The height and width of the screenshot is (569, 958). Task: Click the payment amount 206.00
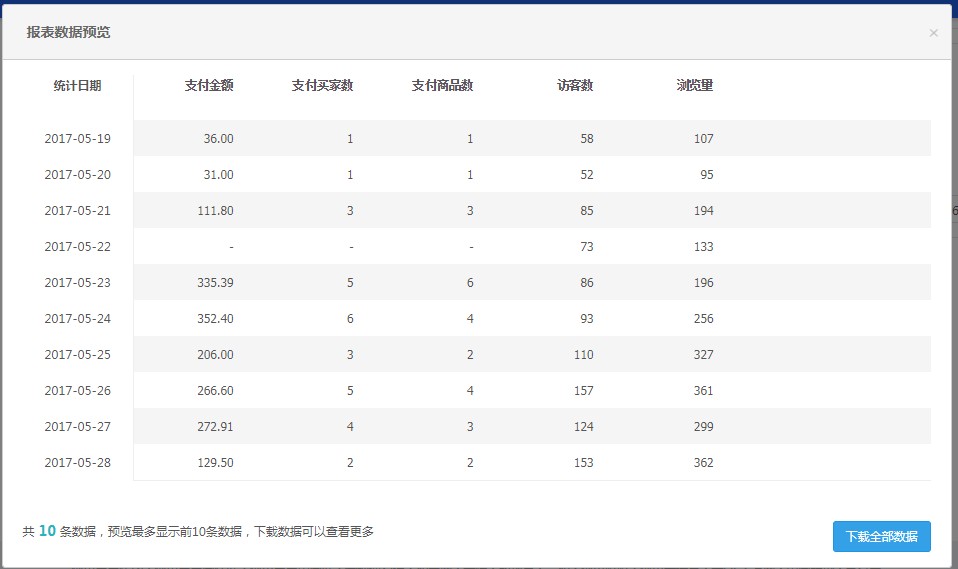[215, 355]
